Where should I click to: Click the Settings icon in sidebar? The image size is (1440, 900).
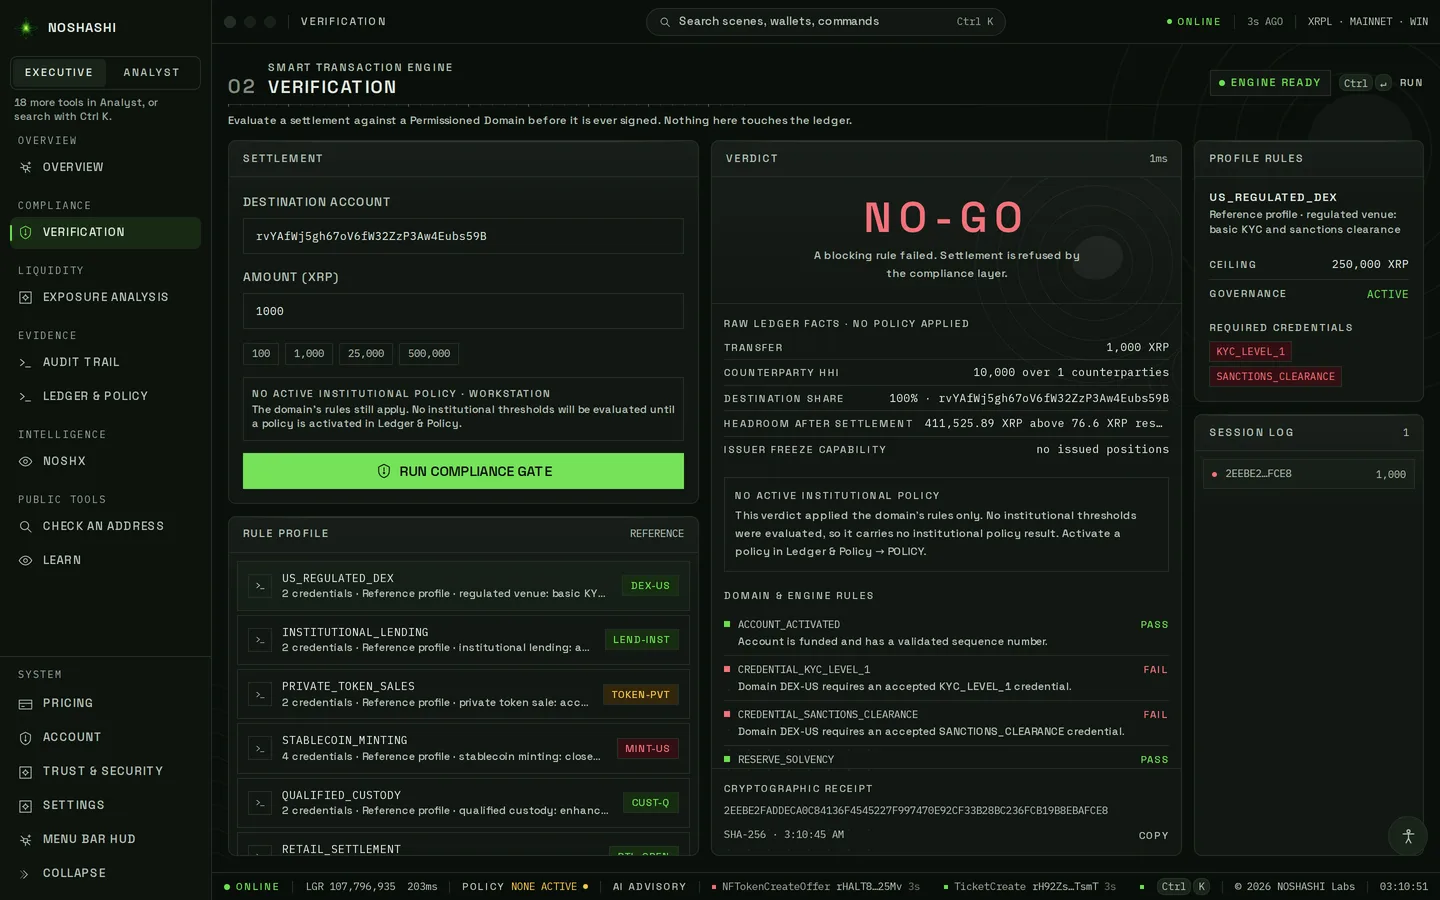click(26, 805)
